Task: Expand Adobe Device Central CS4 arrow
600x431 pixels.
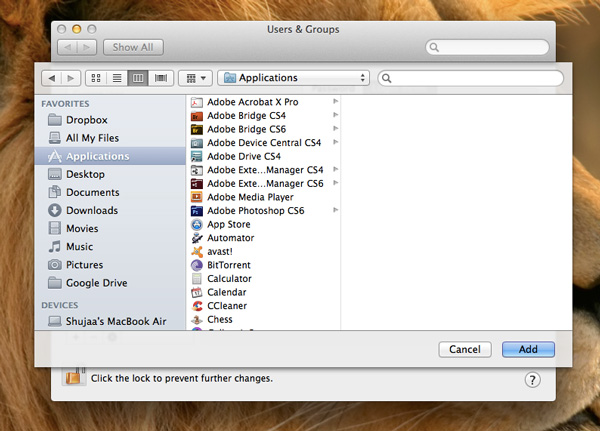Action: click(336, 142)
